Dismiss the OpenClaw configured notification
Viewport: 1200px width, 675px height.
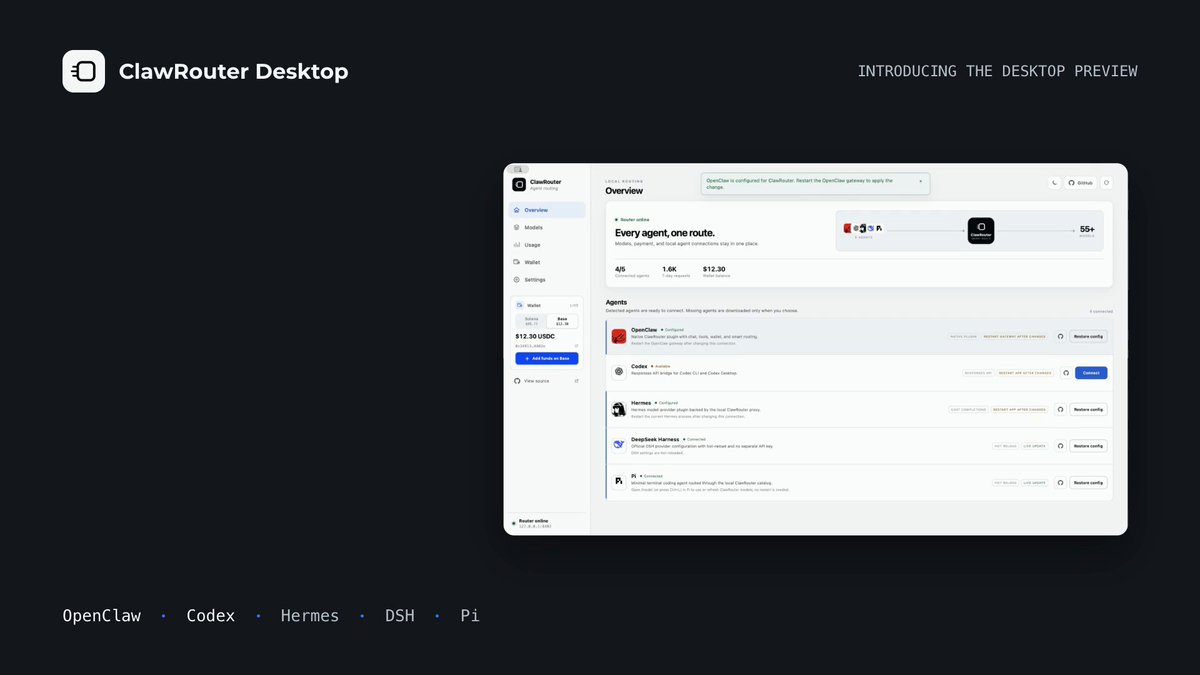(x=921, y=181)
